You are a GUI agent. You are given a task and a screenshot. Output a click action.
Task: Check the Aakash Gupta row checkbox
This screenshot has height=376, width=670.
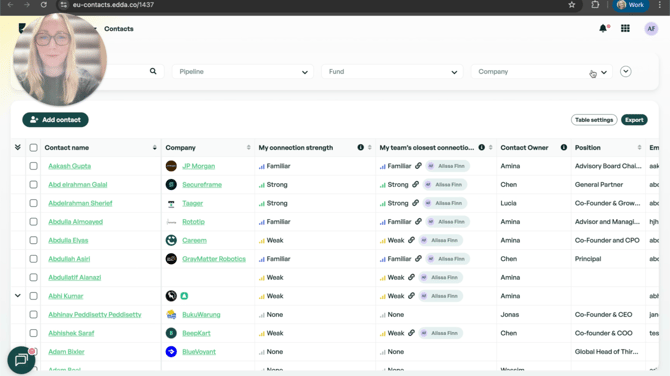[x=33, y=166]
